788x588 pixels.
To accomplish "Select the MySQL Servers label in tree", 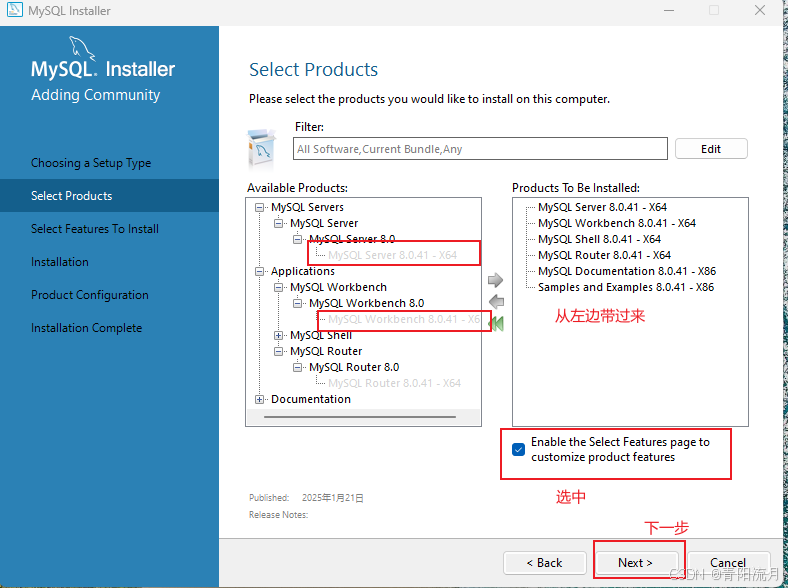I will 307,207.
